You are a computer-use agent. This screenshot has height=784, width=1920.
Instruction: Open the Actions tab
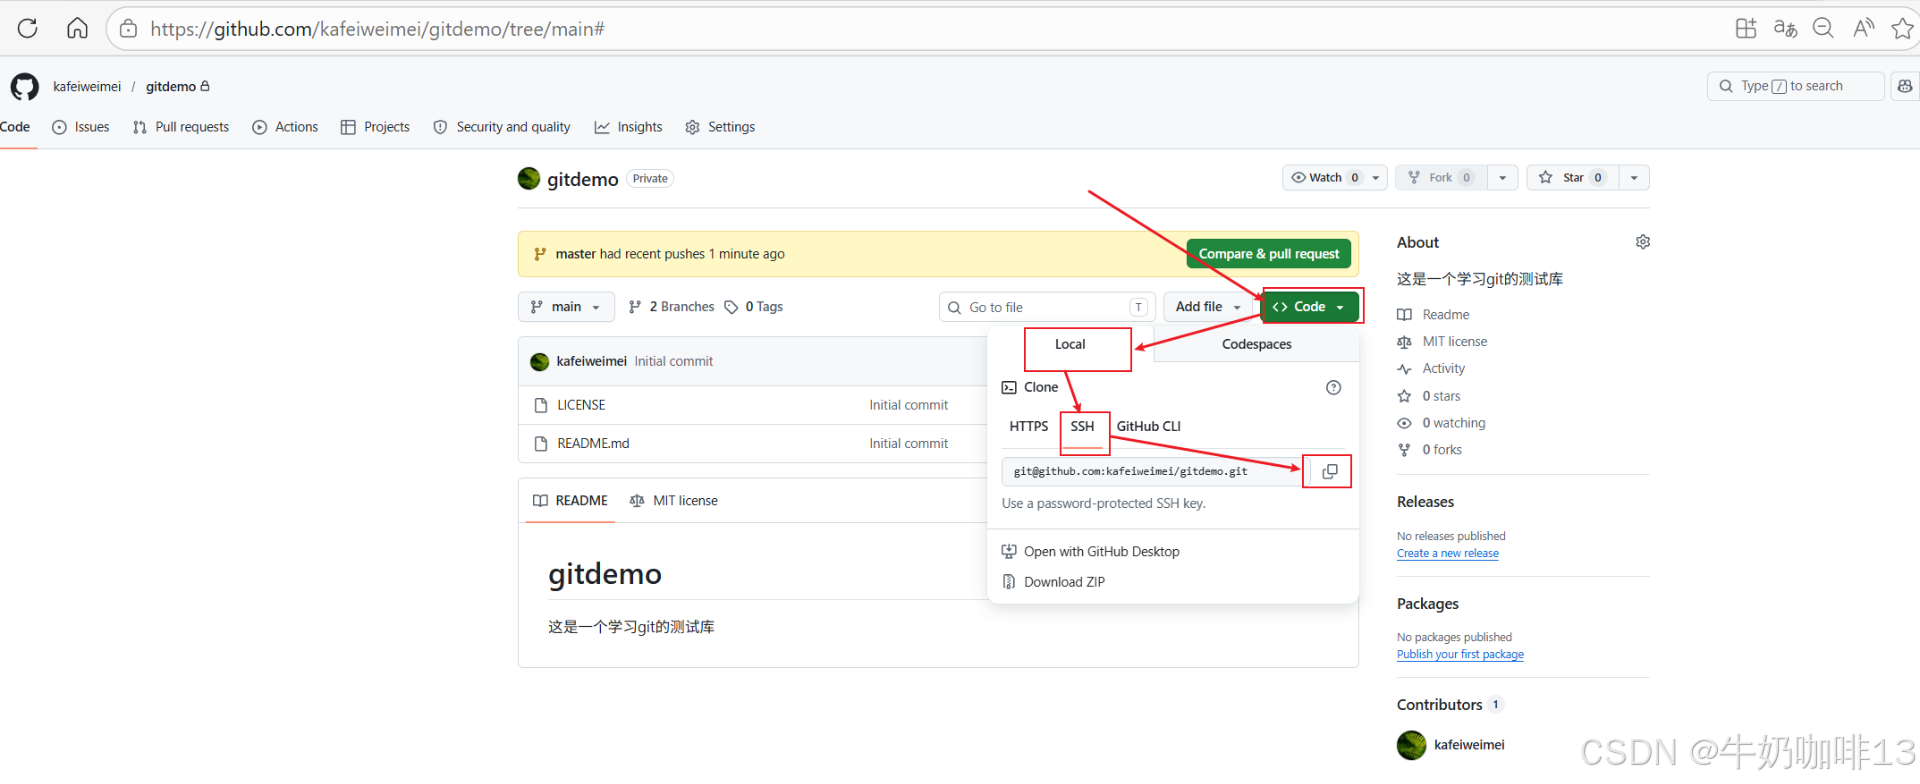click(x=285, y=127)
